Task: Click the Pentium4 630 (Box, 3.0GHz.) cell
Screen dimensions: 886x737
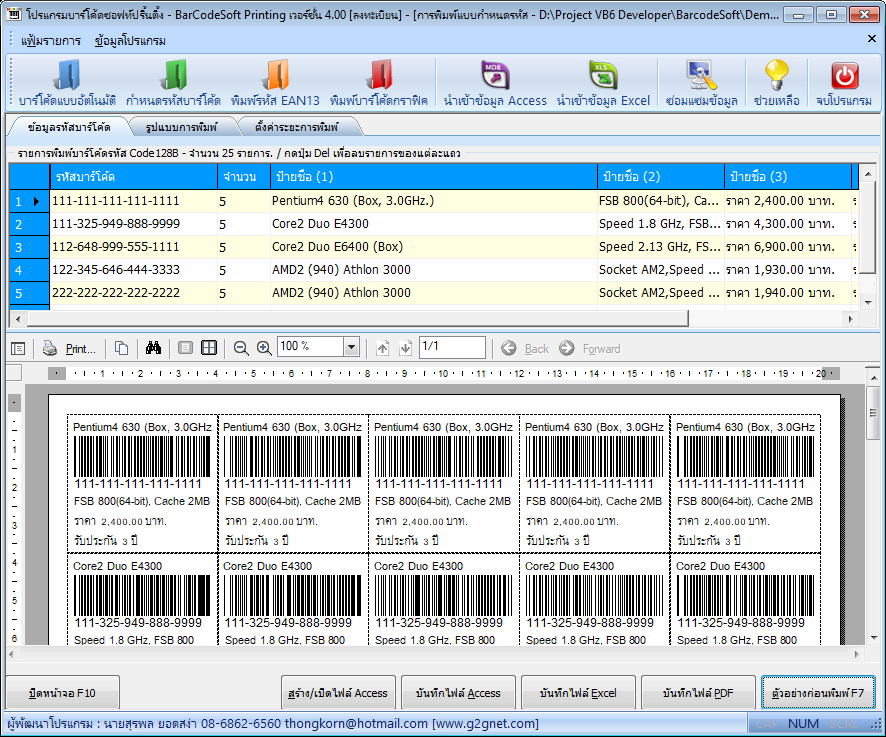Action: 434,201
